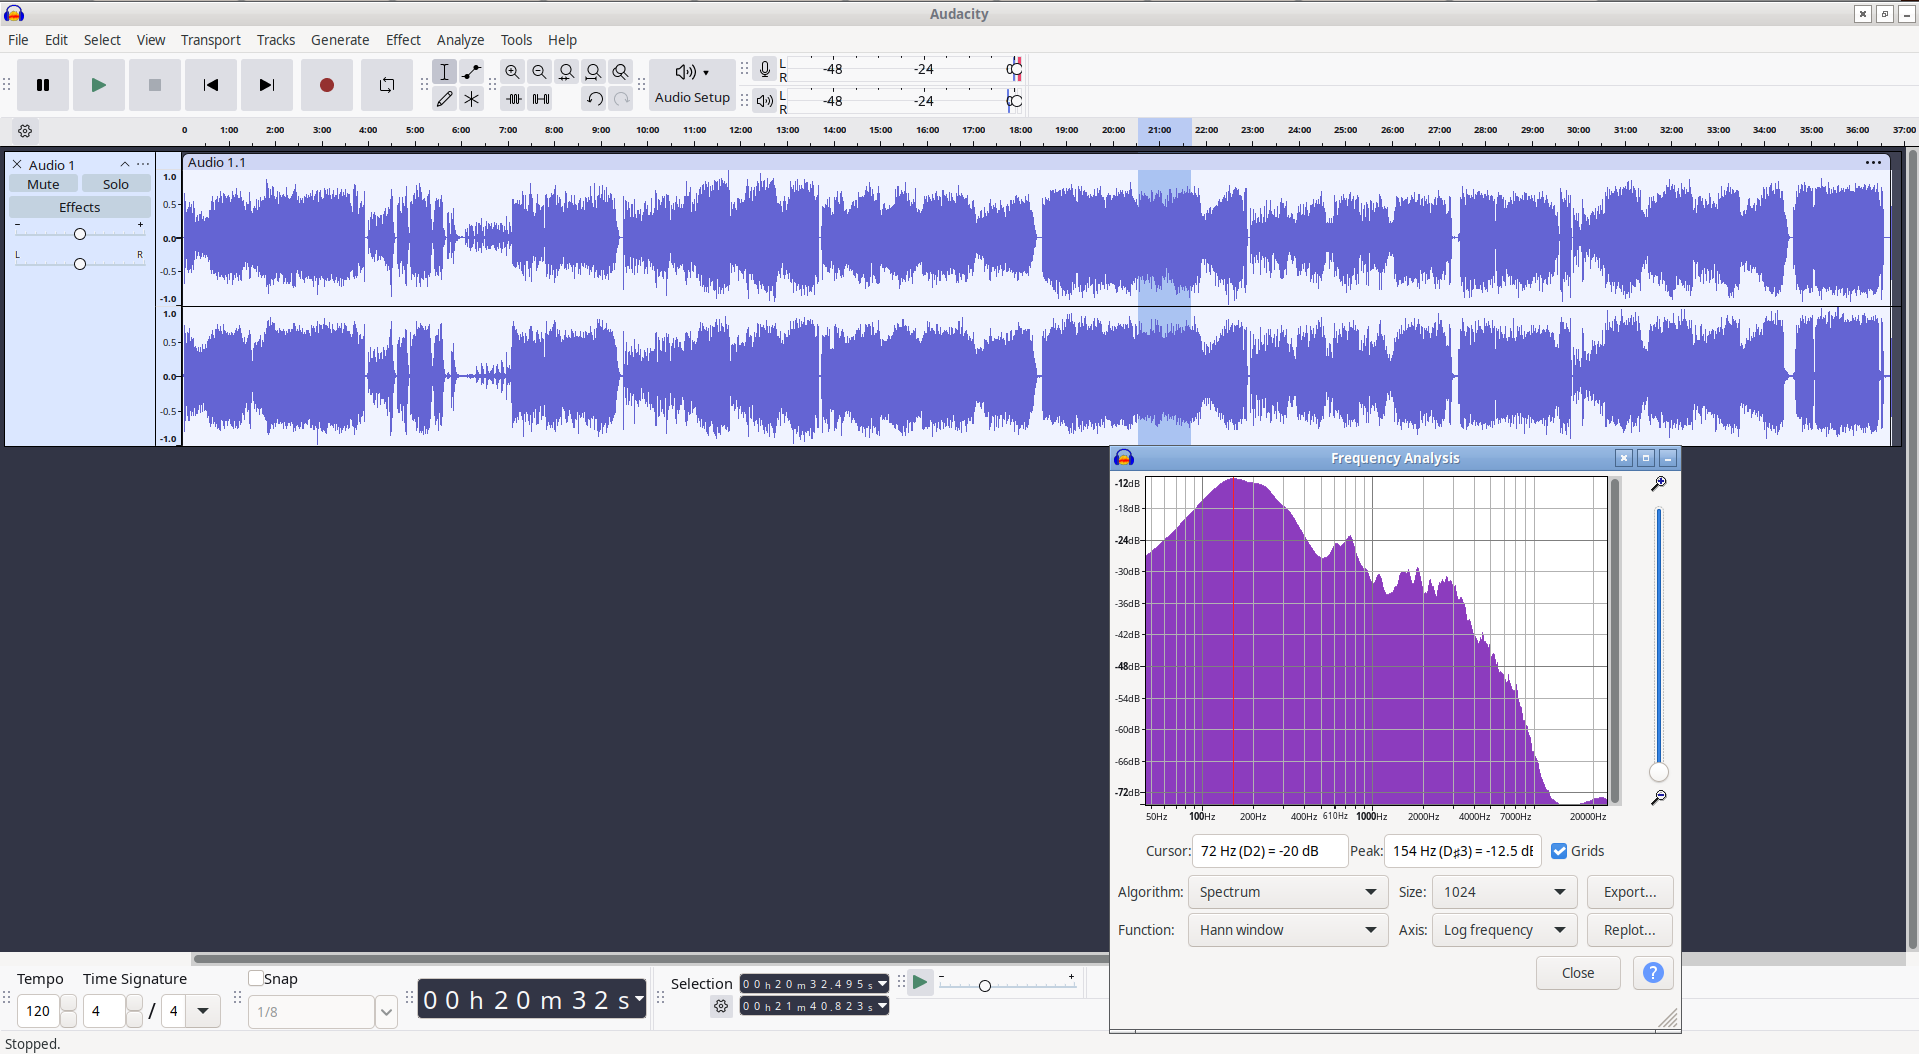The image size is (1919, 1054).
Task: Enable the Snap checkbox
Action: (256, 978)
